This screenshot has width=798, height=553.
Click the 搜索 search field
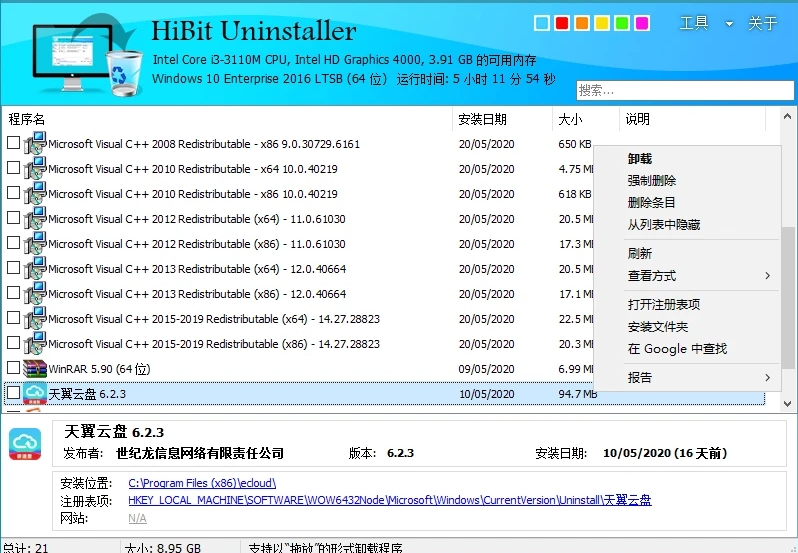coord(685,91)
